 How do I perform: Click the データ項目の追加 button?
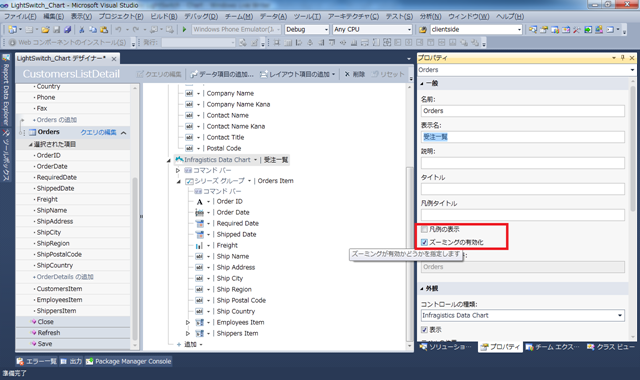pos(222,74)
